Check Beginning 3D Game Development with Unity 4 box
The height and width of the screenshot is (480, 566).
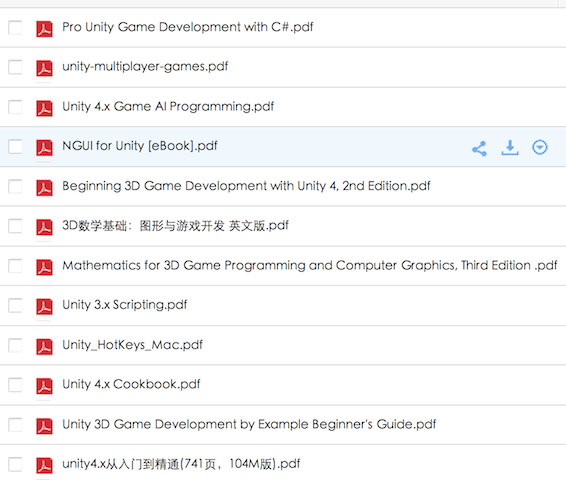point(15,186)
